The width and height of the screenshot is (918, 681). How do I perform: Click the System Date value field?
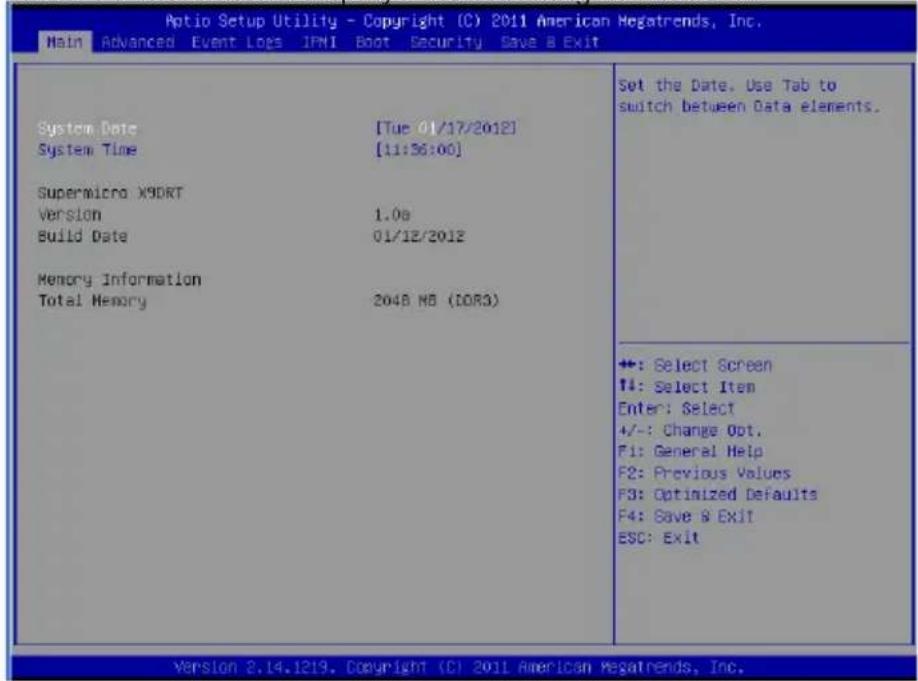446,128
